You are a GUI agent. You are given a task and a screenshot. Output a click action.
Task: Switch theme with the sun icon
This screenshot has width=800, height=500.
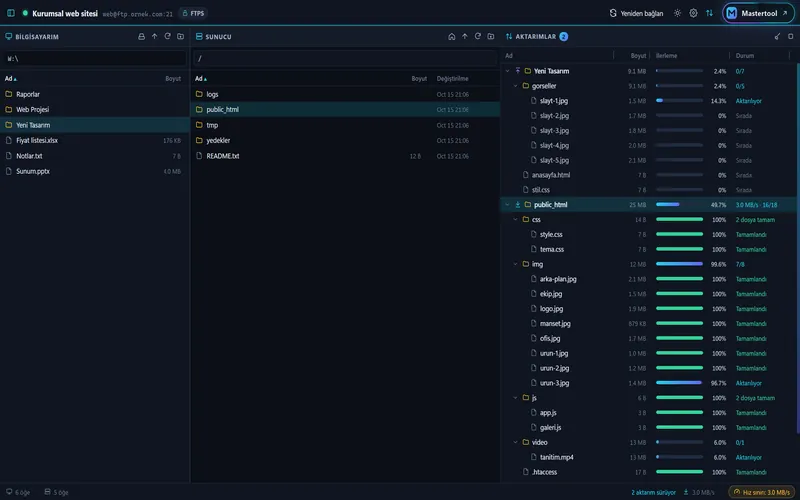click(x=677, y=13)
